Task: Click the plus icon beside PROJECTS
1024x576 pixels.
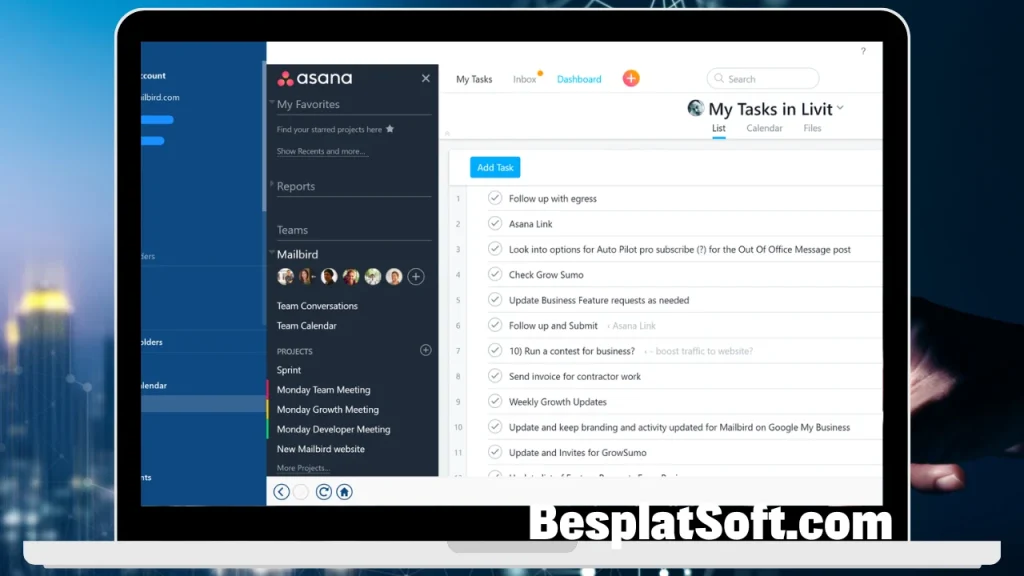Action: [x=425, y=350]
